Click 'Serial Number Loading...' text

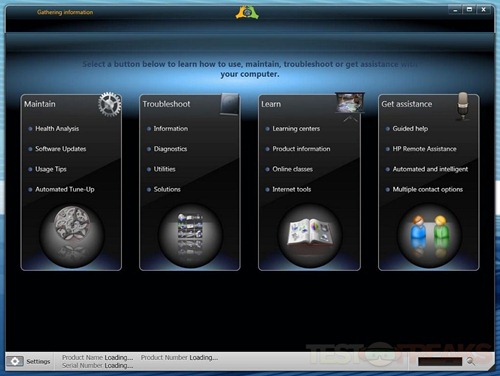98,366
